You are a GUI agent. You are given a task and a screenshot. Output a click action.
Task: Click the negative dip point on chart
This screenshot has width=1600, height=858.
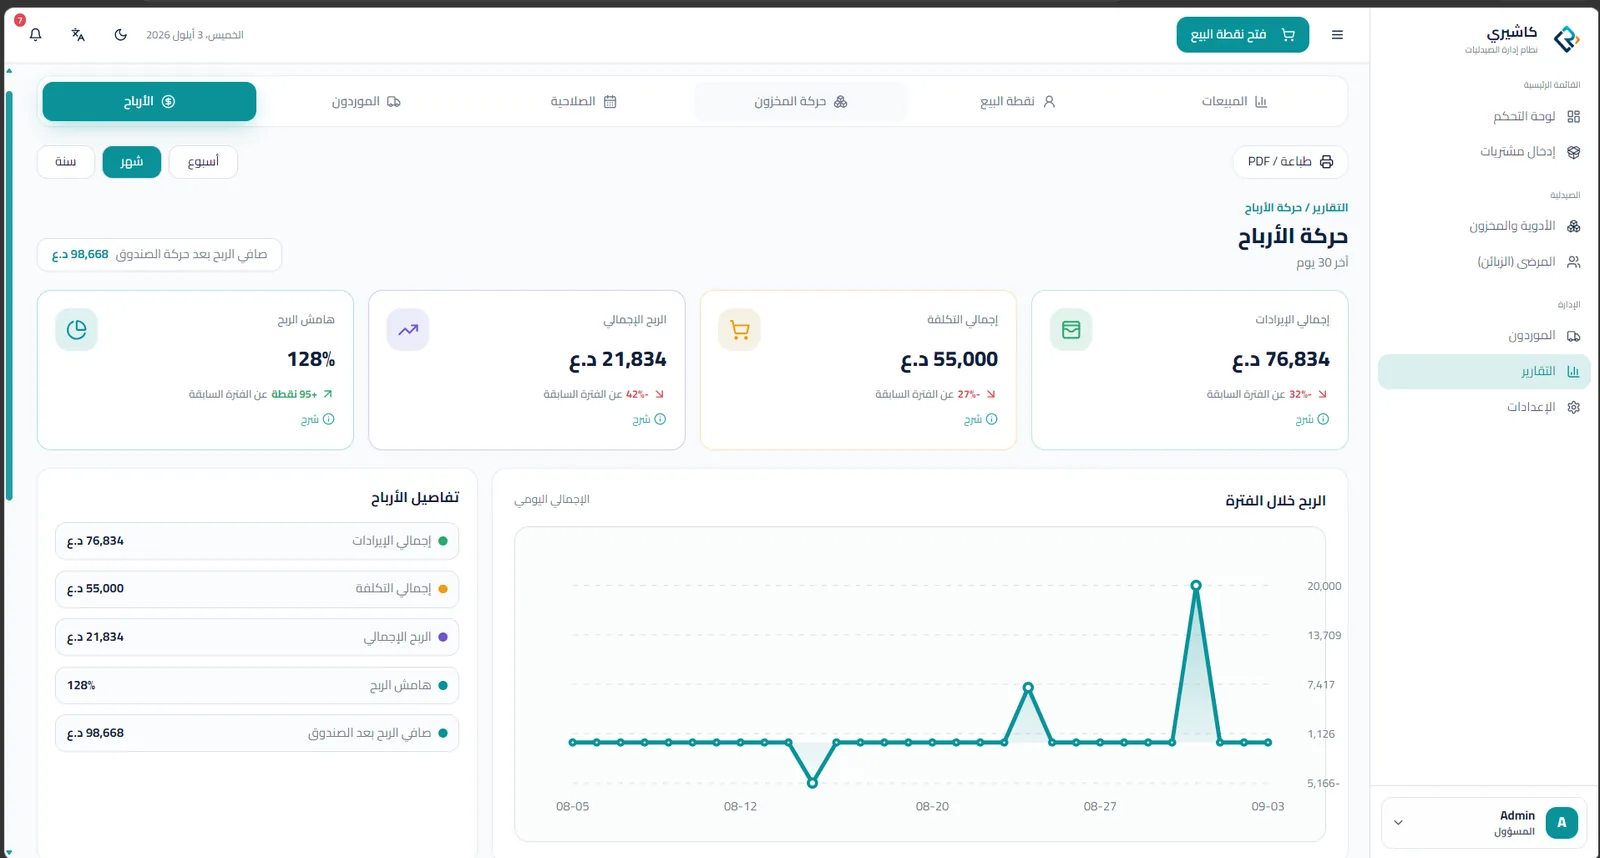(812, 783)
